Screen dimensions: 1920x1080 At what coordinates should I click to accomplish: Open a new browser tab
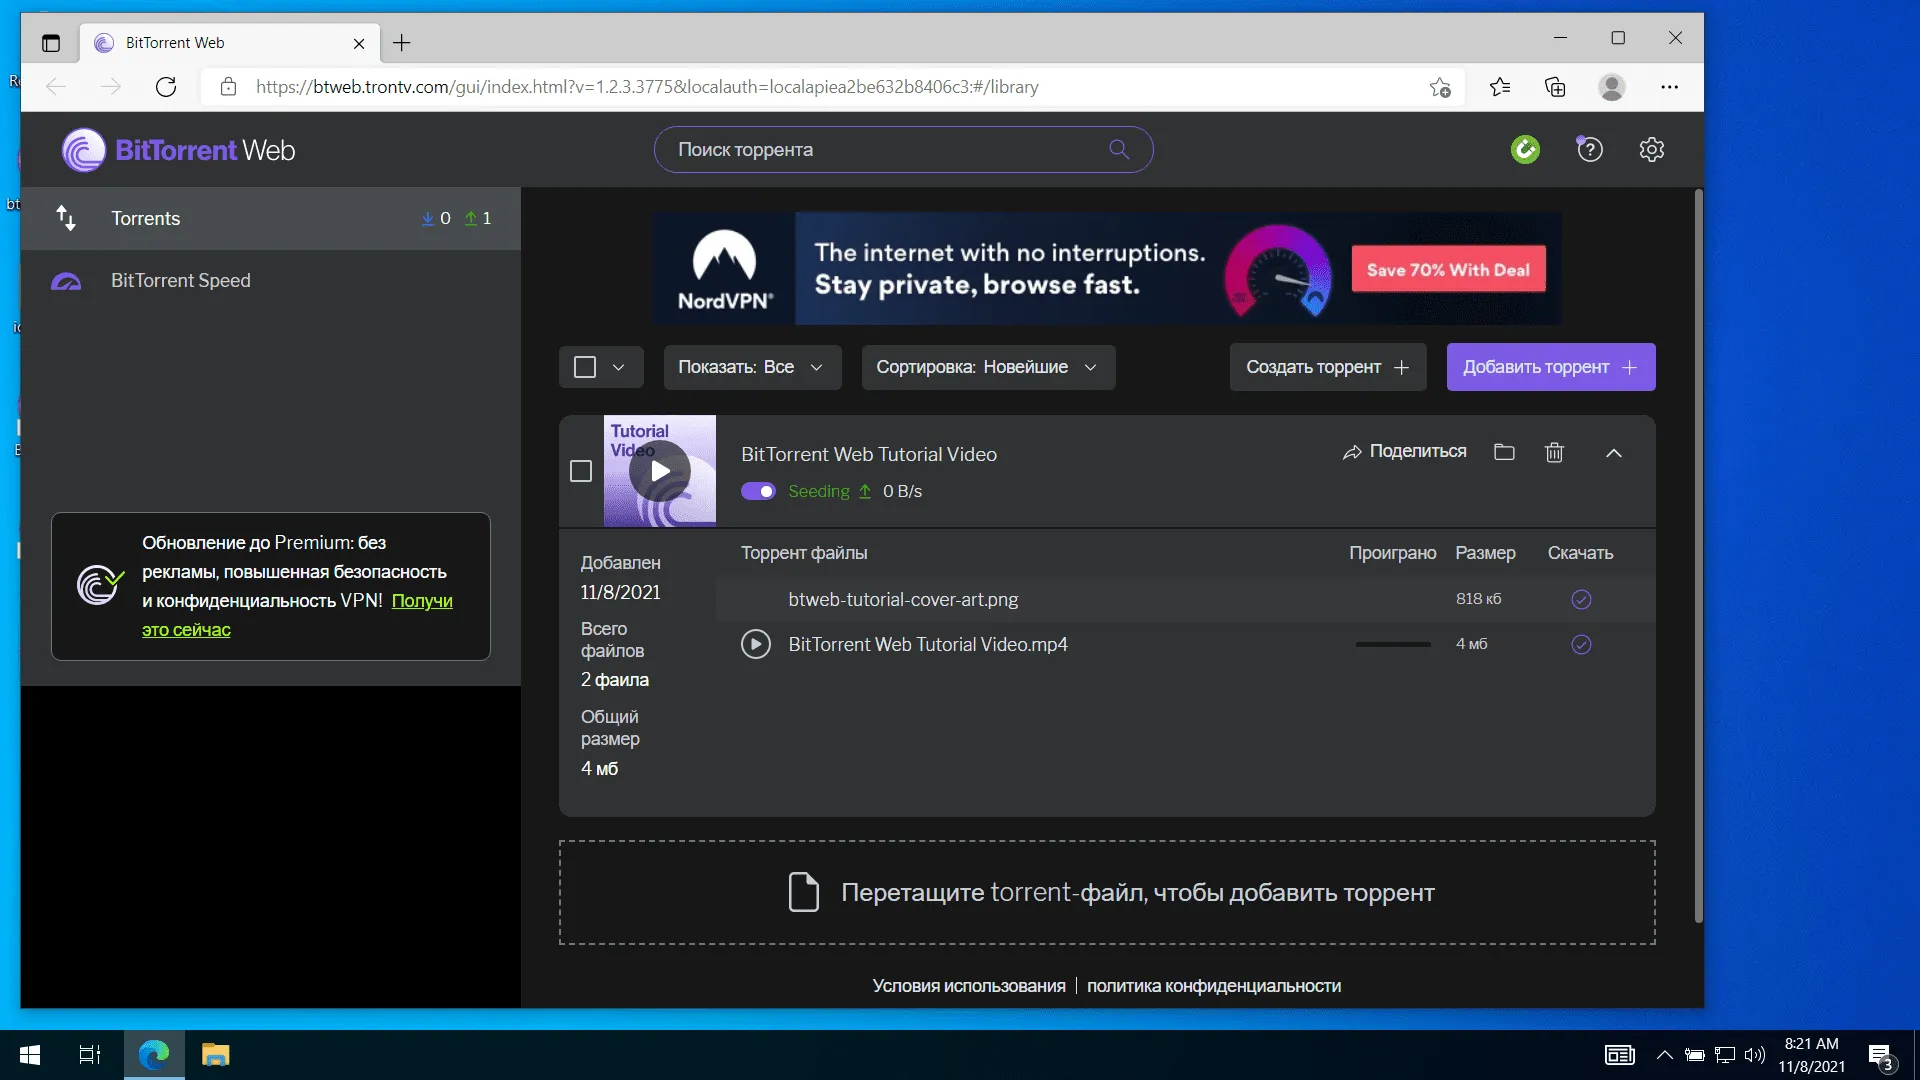[x=402, y=43]
